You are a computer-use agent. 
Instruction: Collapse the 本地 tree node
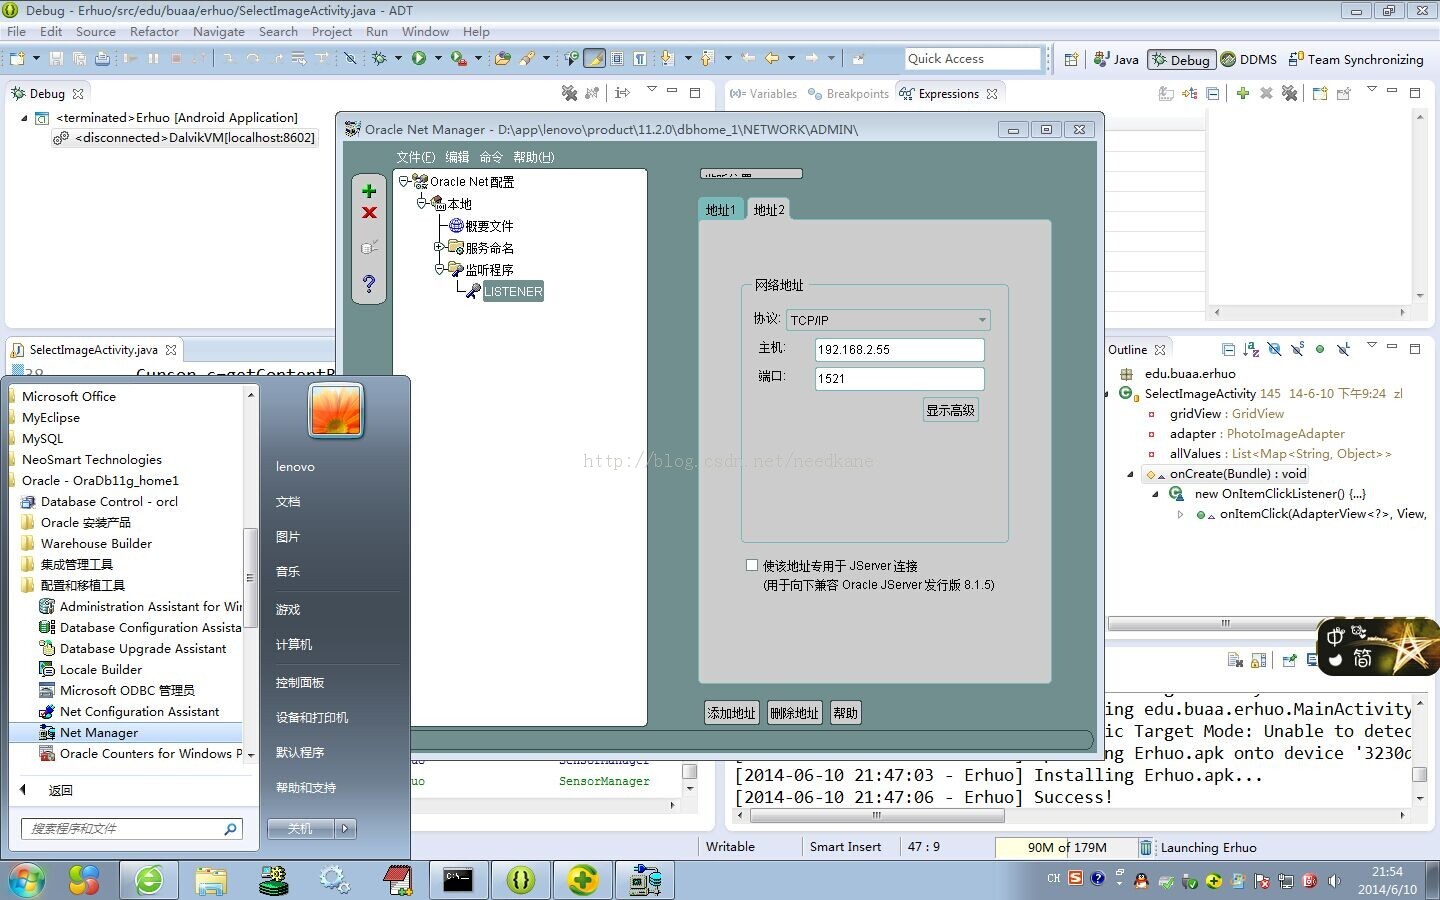[422, 202]
